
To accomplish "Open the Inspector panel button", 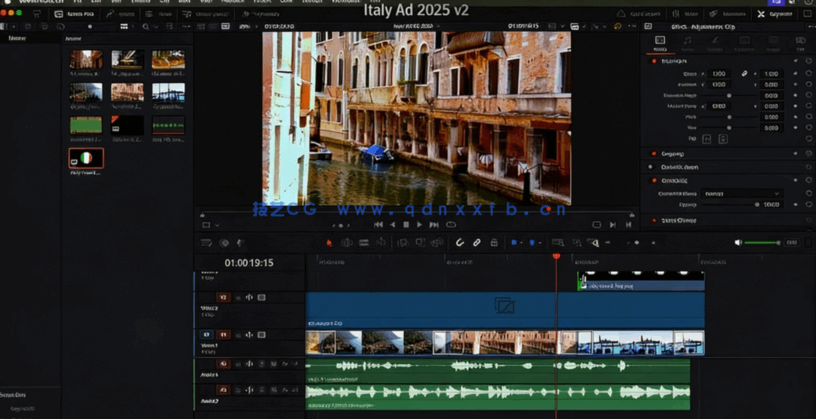I will click(776, 14).
